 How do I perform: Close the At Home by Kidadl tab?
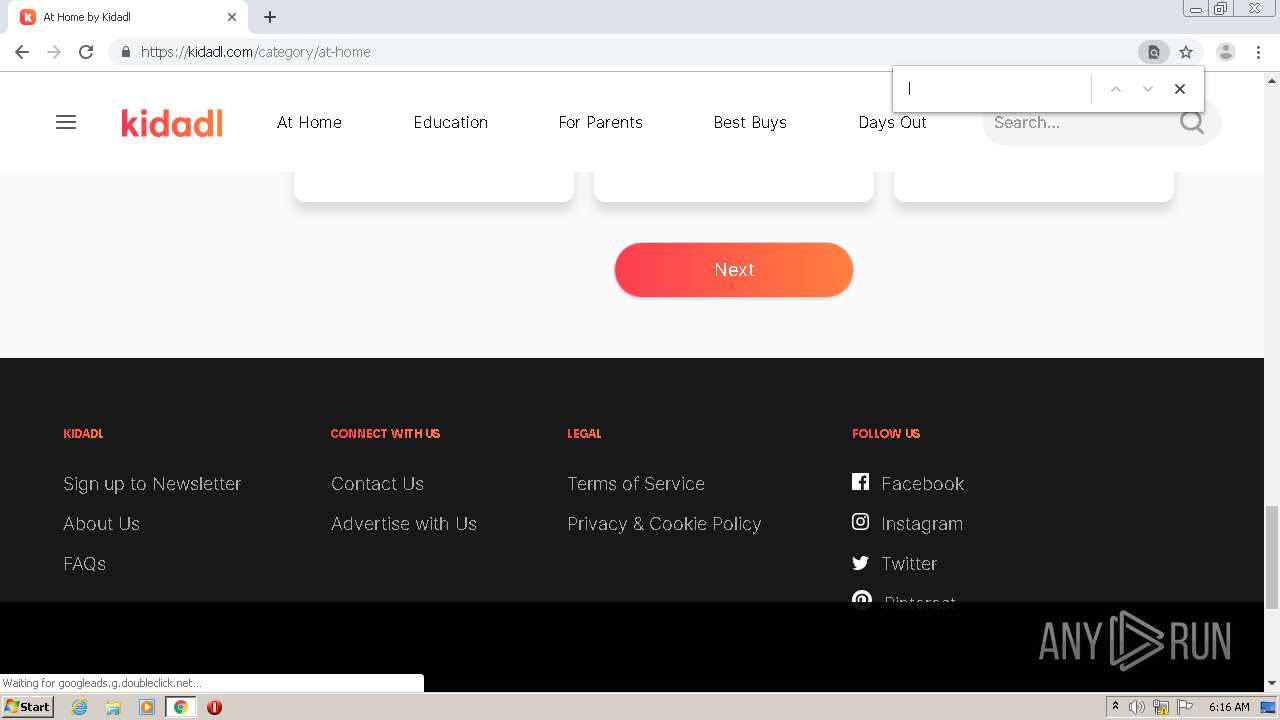232,17
